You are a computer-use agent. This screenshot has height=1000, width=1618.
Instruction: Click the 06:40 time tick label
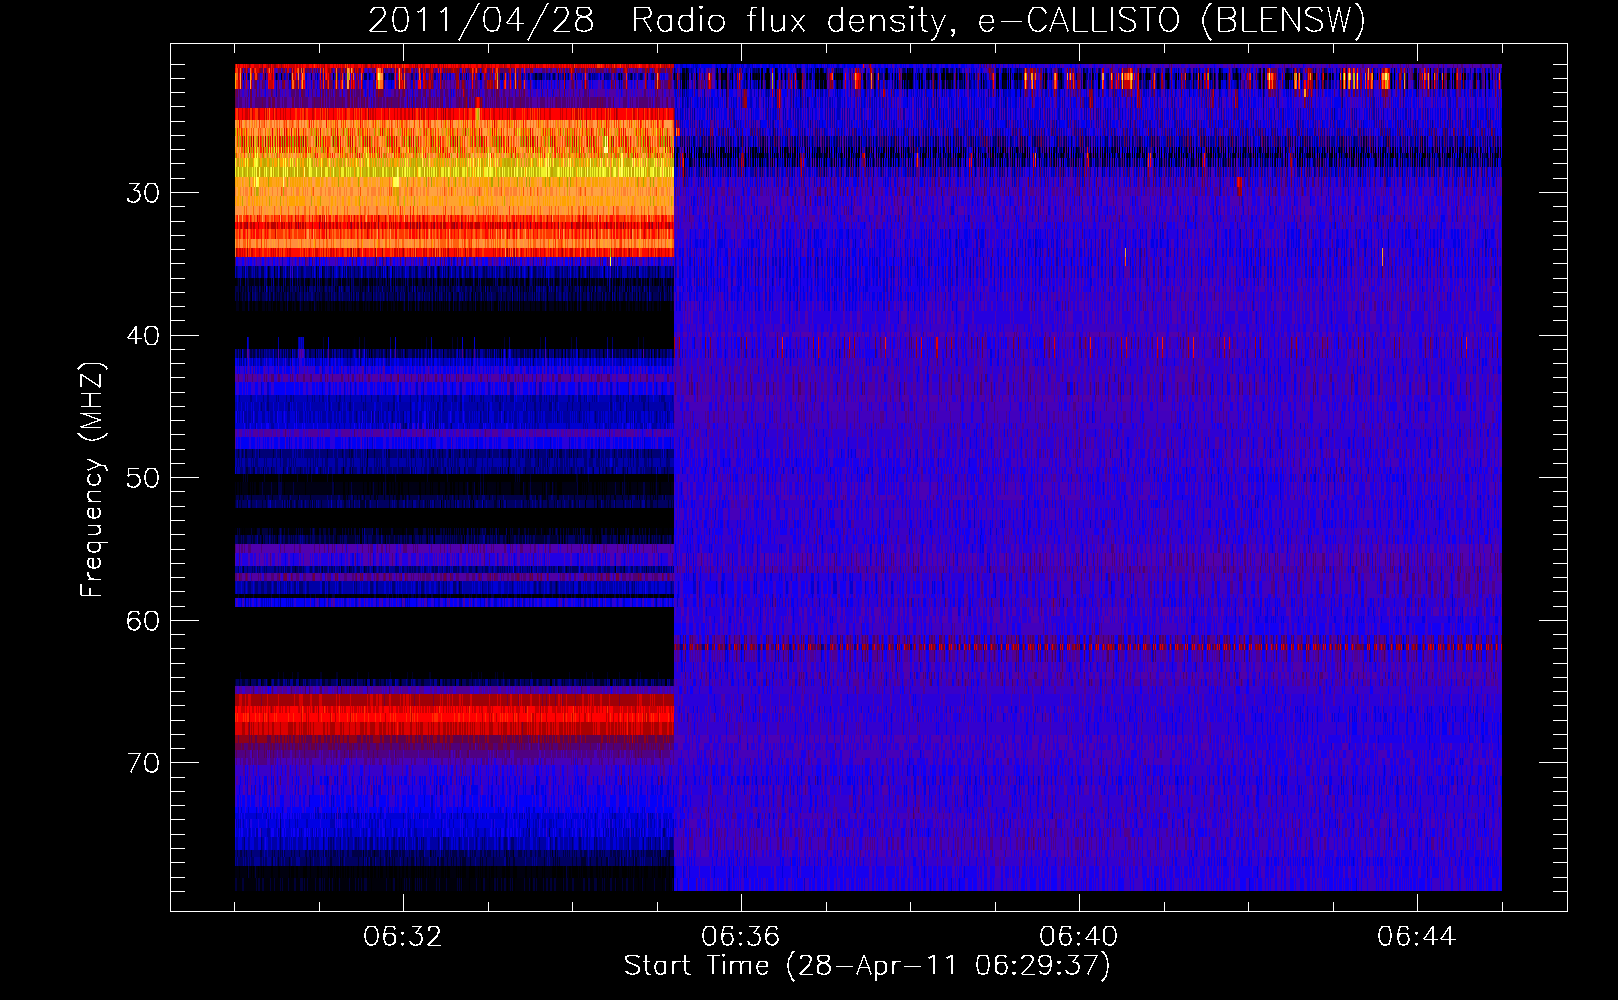tap(1079, 937)
